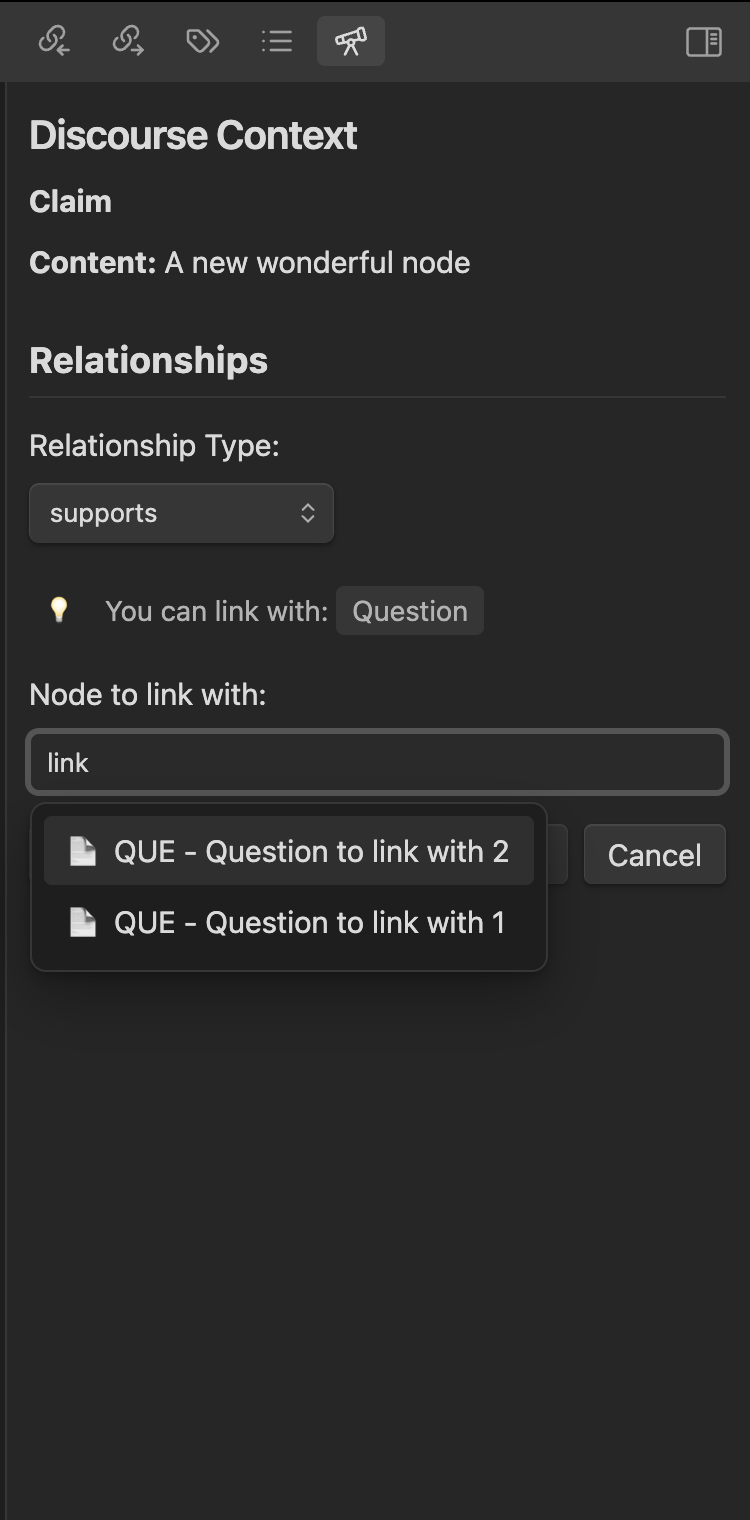Click the lightbulb hint icon
Image resolution: width=750 pixels, height=1520 pixels.
tap(59, 610)
